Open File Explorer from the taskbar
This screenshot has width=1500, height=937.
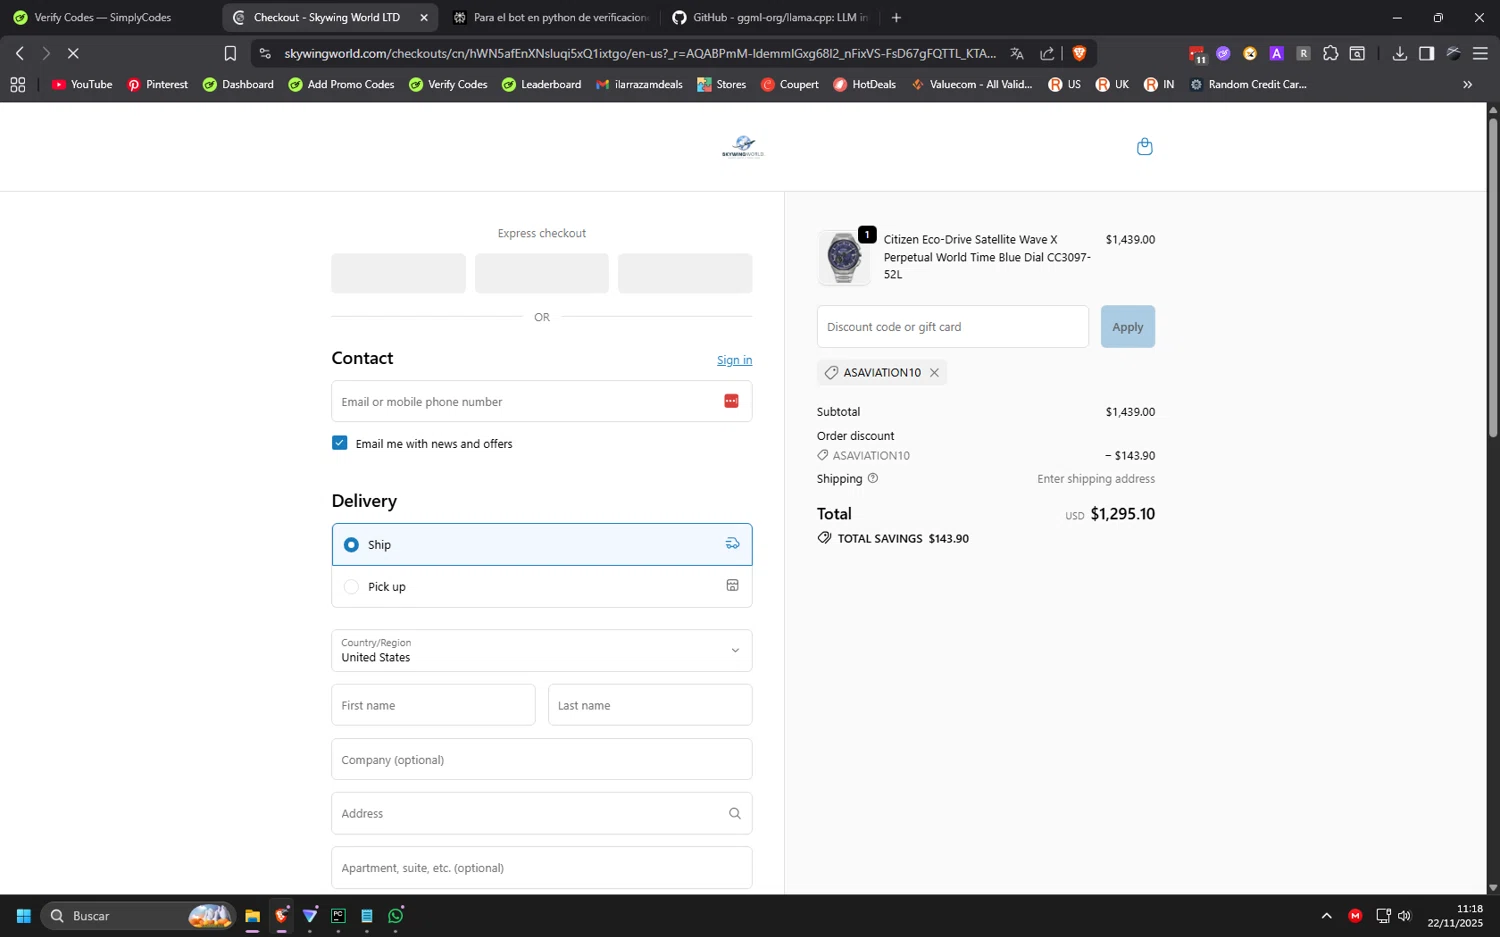point(252,916)
